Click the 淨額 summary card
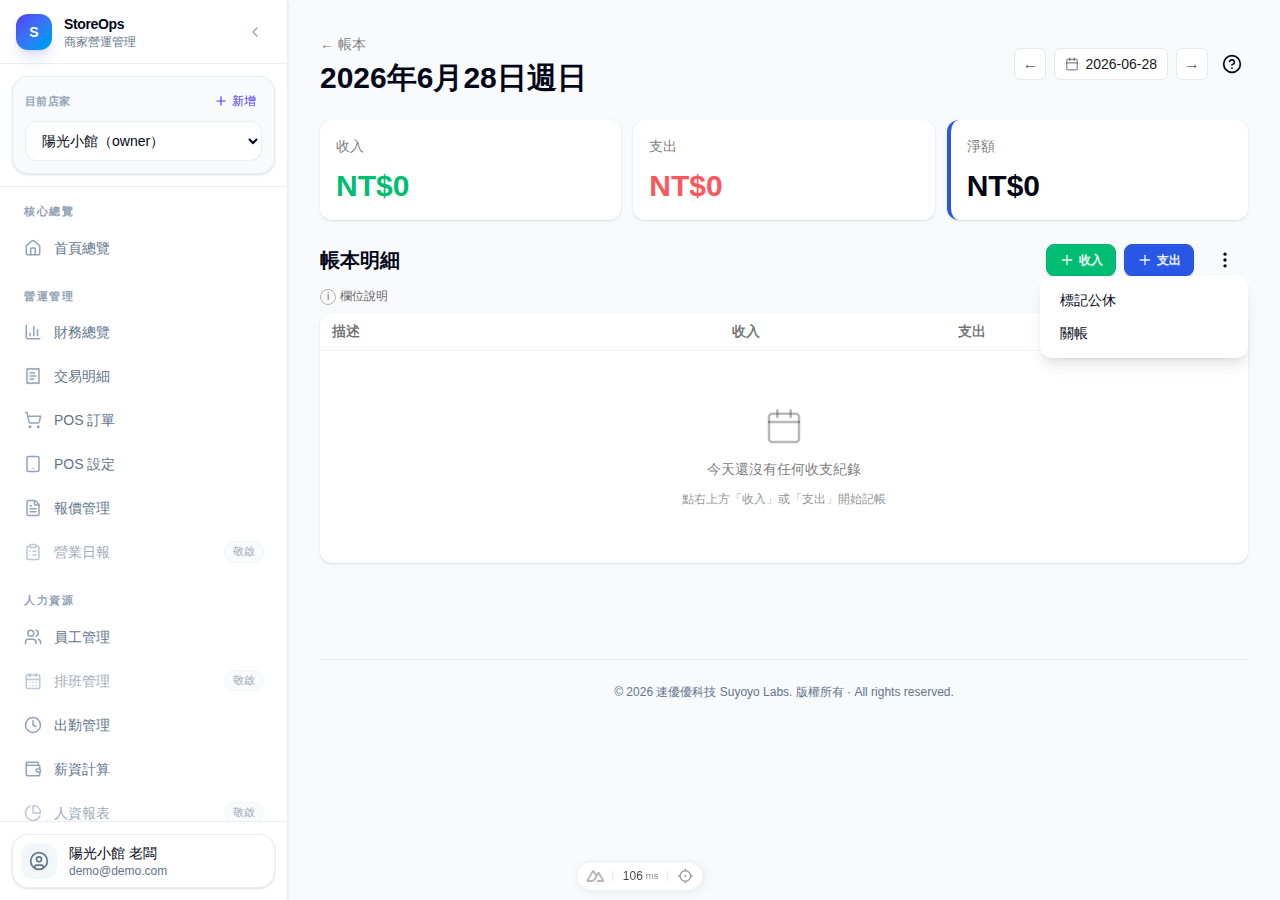 [1097, 170]
